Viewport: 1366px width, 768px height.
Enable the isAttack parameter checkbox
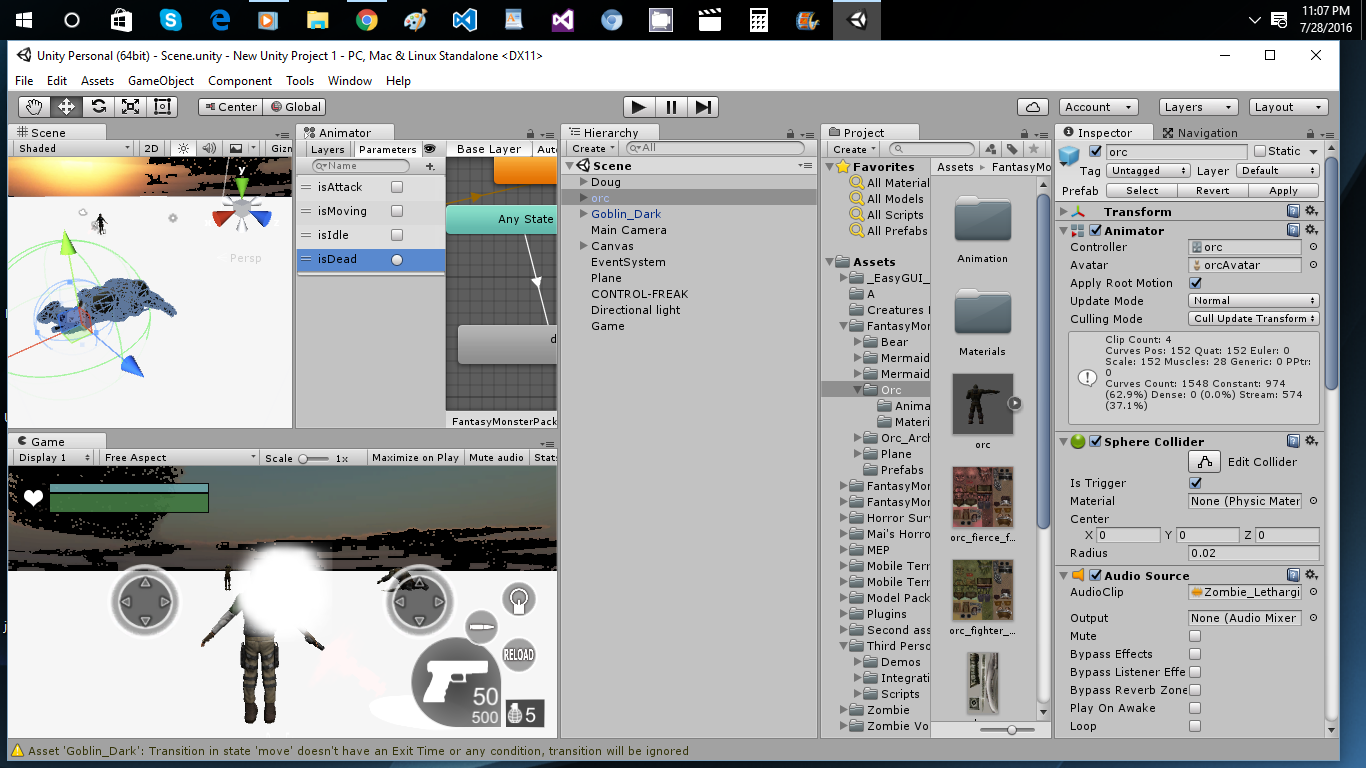click(397, 187)
